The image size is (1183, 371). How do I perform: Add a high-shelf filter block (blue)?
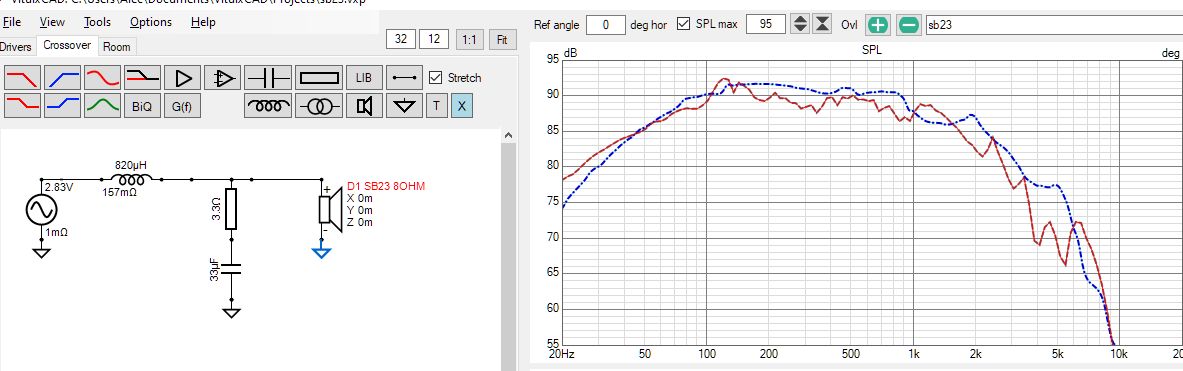click(63, 106)
